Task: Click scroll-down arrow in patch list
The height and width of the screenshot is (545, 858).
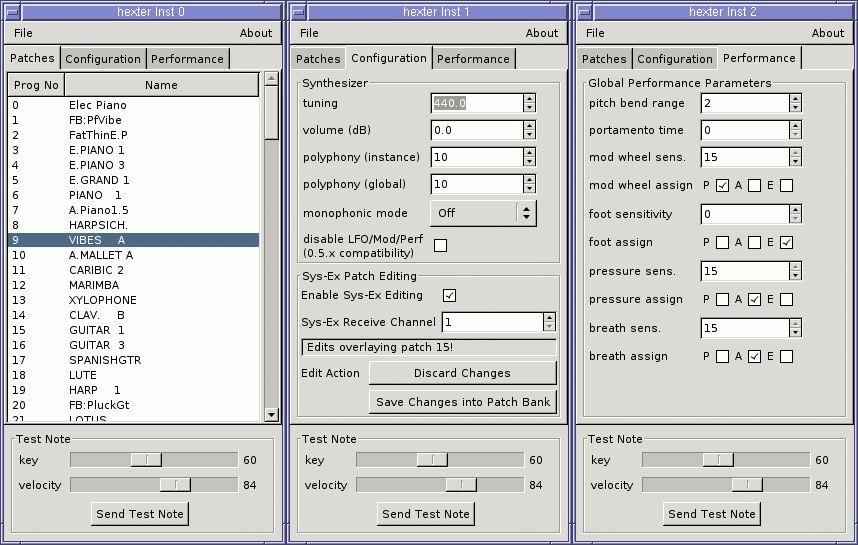Action: click(x=271, y=414)
